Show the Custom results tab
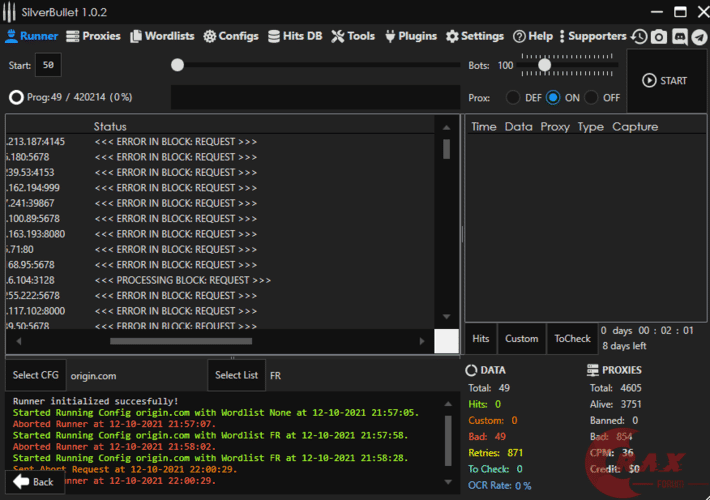 click(521, 339)
